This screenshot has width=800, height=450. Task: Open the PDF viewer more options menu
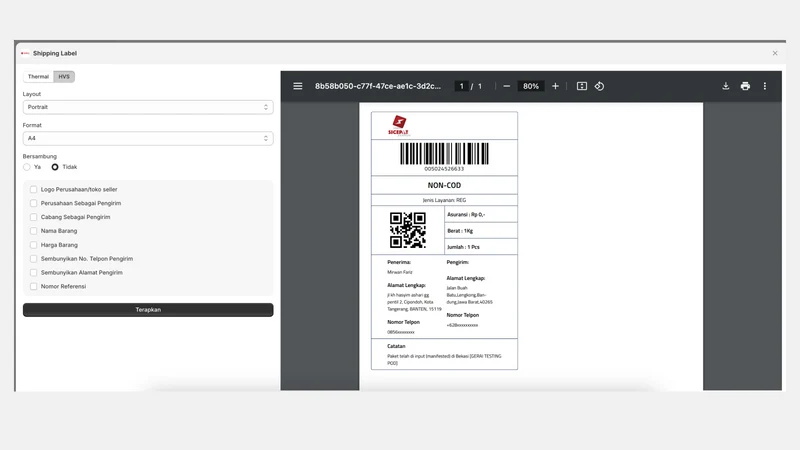point(764,86)
